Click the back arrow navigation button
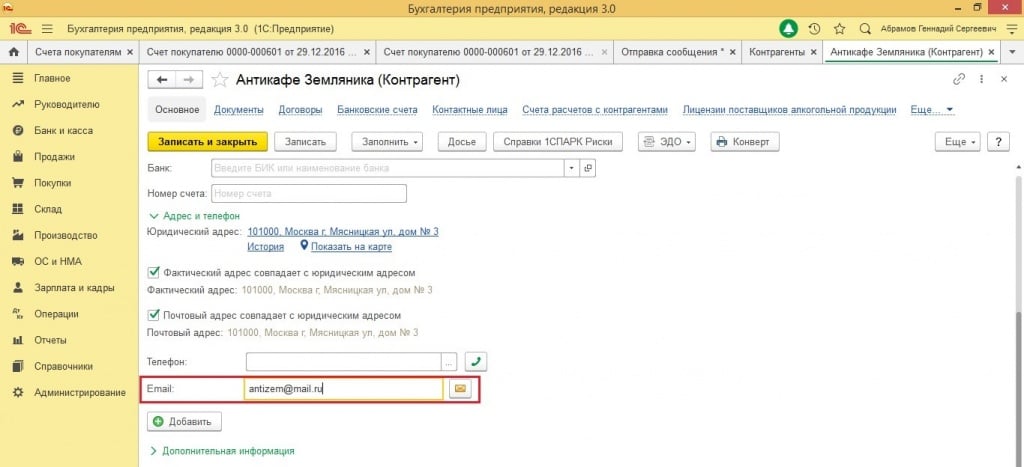Image resolution: width=1024 pixels, height=467 pixels. tap(161, 79)
